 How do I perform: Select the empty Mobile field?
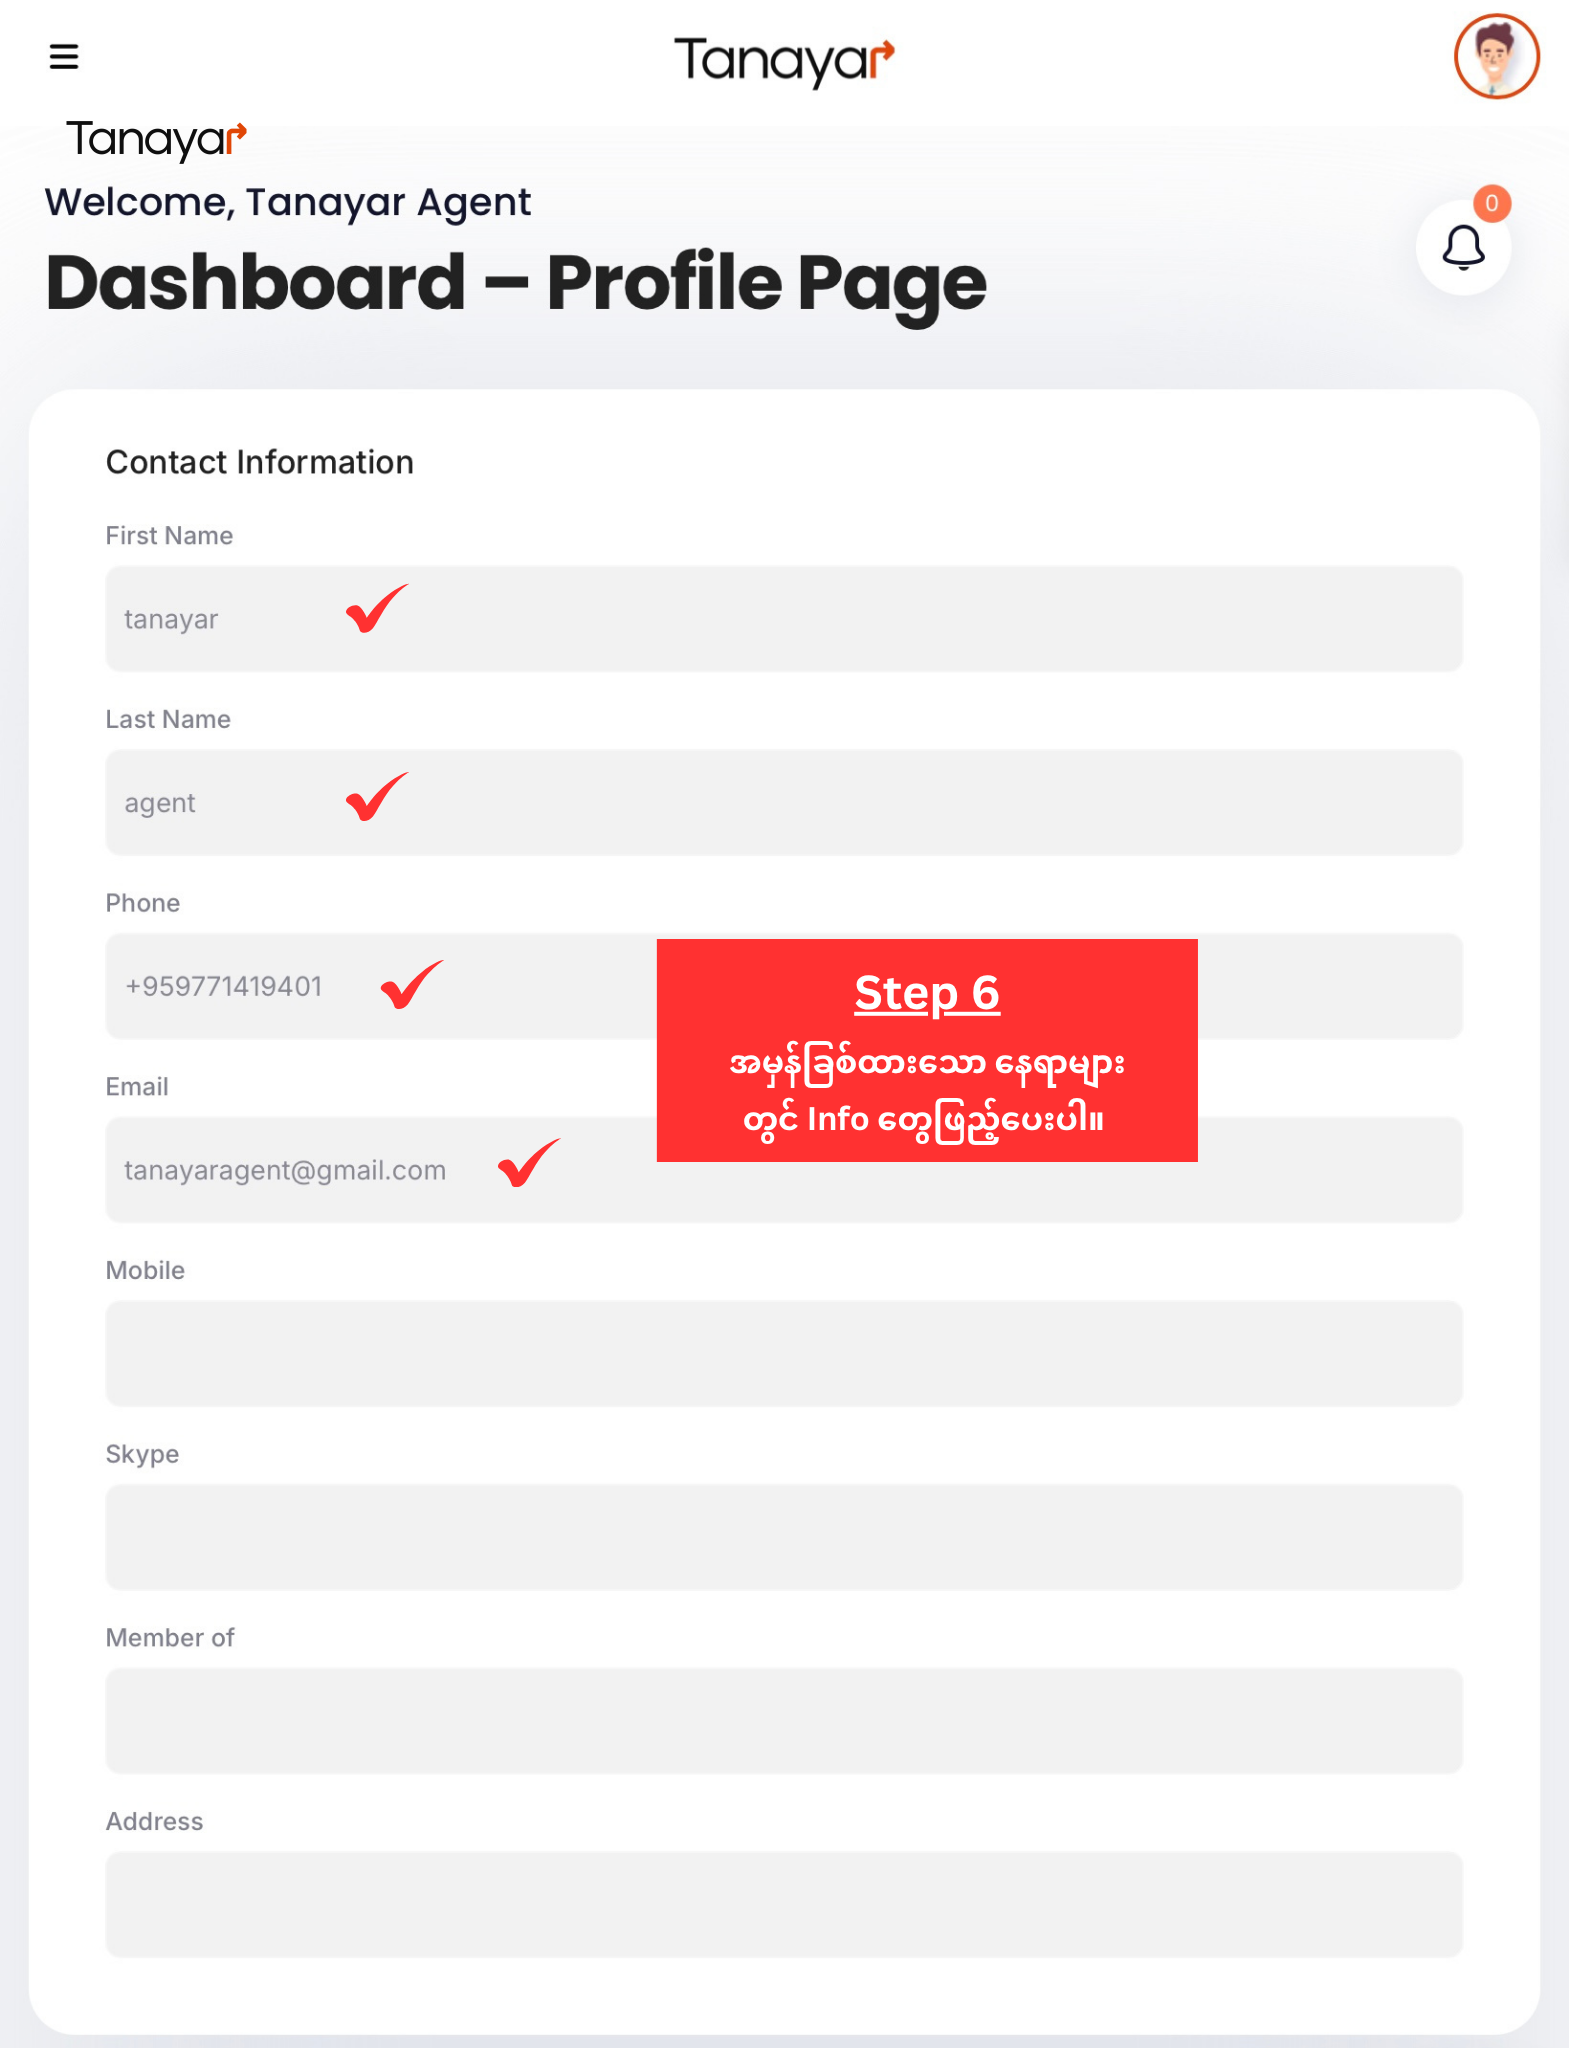click(x=784, y=1354)
